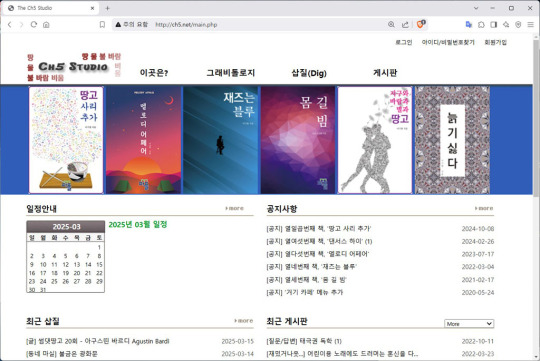Open notice 열일곱번째 책, '땅고 사리 추가'
The height and width of the screenshot is (361, 540).
(x=319, y=228)
